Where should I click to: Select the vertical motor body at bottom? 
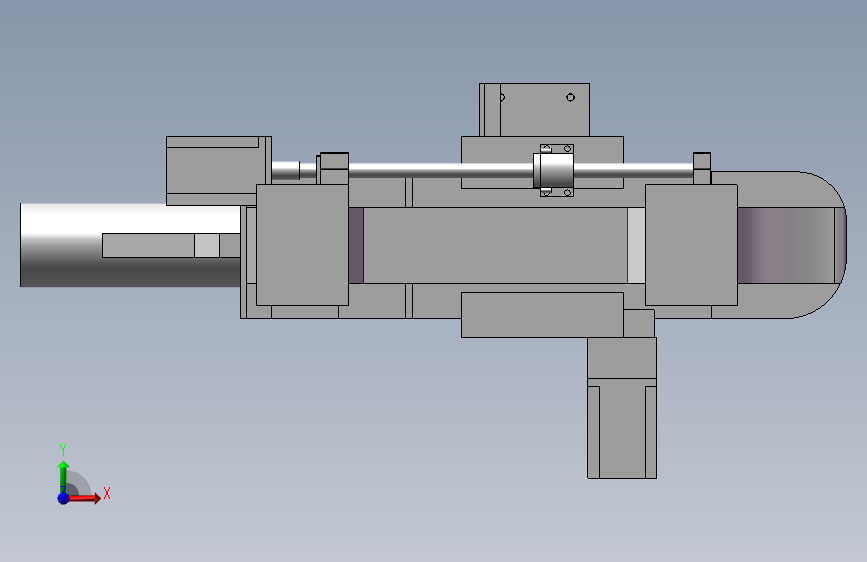(621, 428)
